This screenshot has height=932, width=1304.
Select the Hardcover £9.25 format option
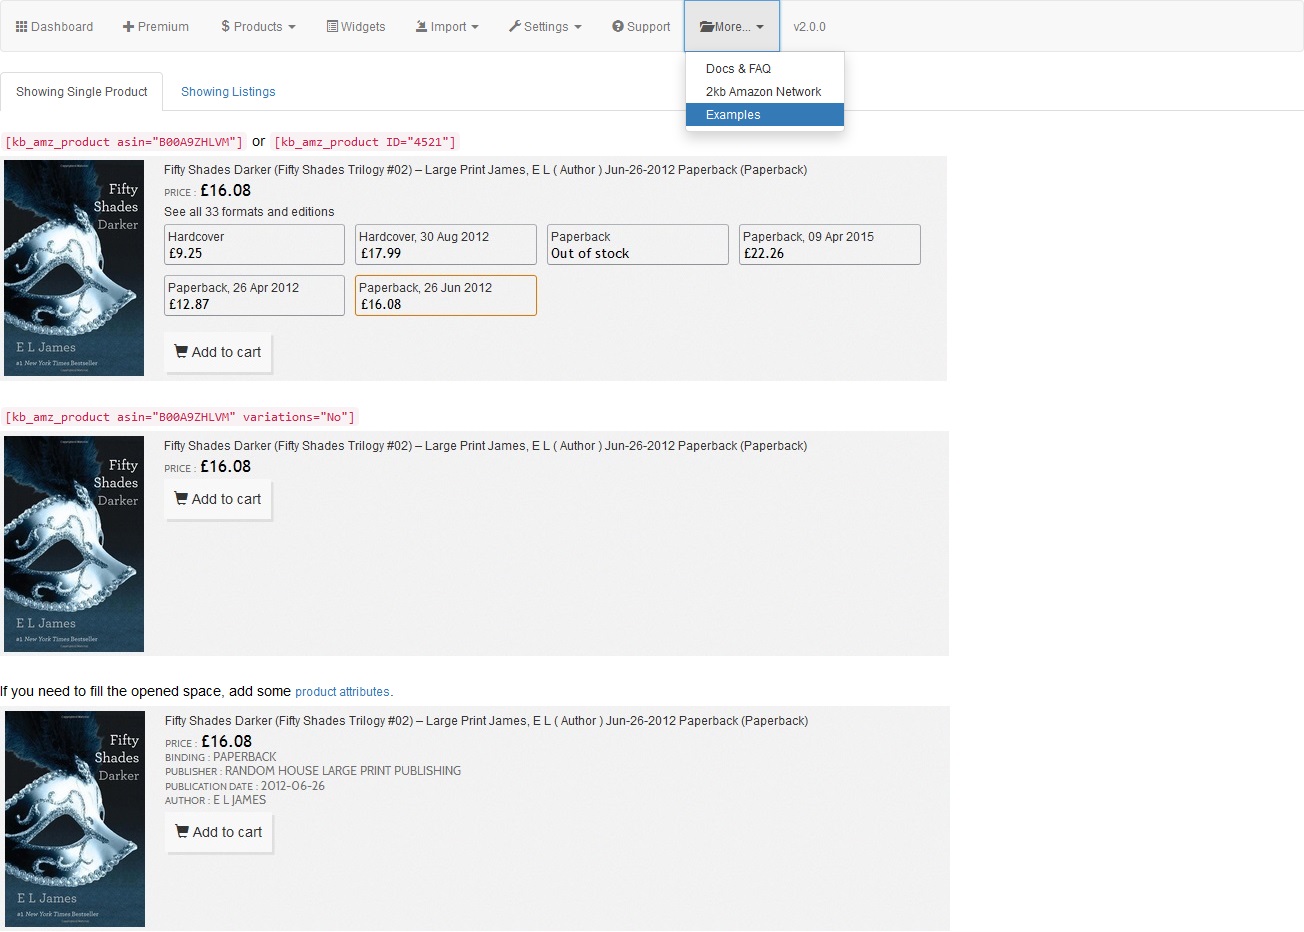point(254,245)
